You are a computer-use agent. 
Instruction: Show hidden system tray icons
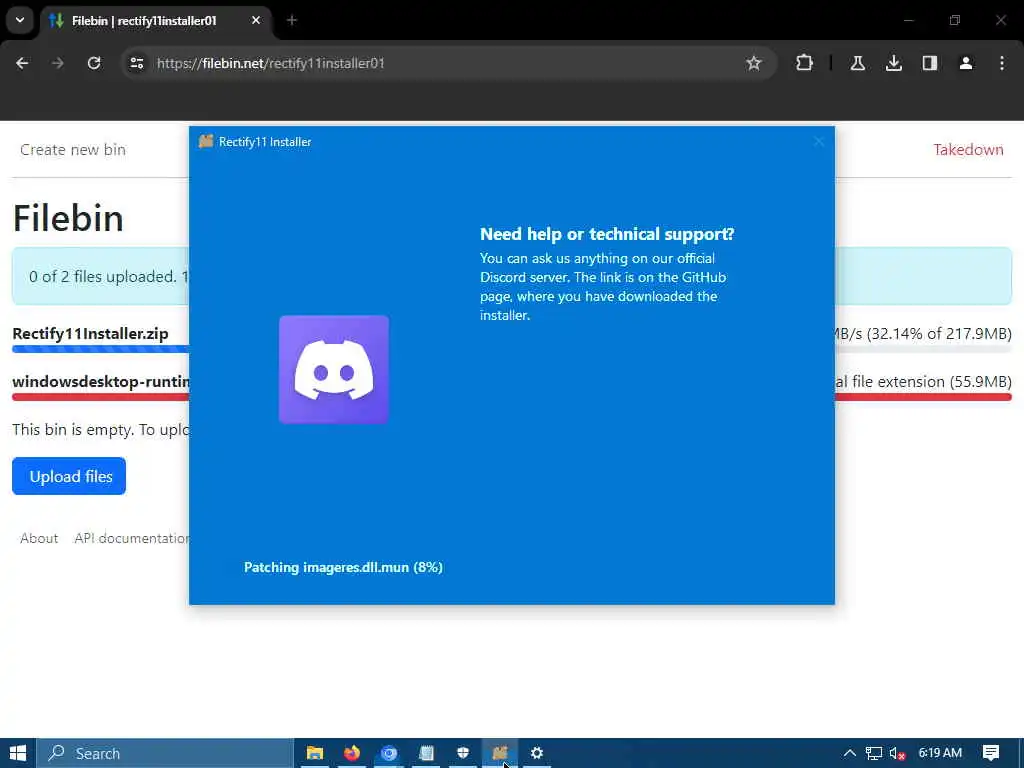pos(850,753)
